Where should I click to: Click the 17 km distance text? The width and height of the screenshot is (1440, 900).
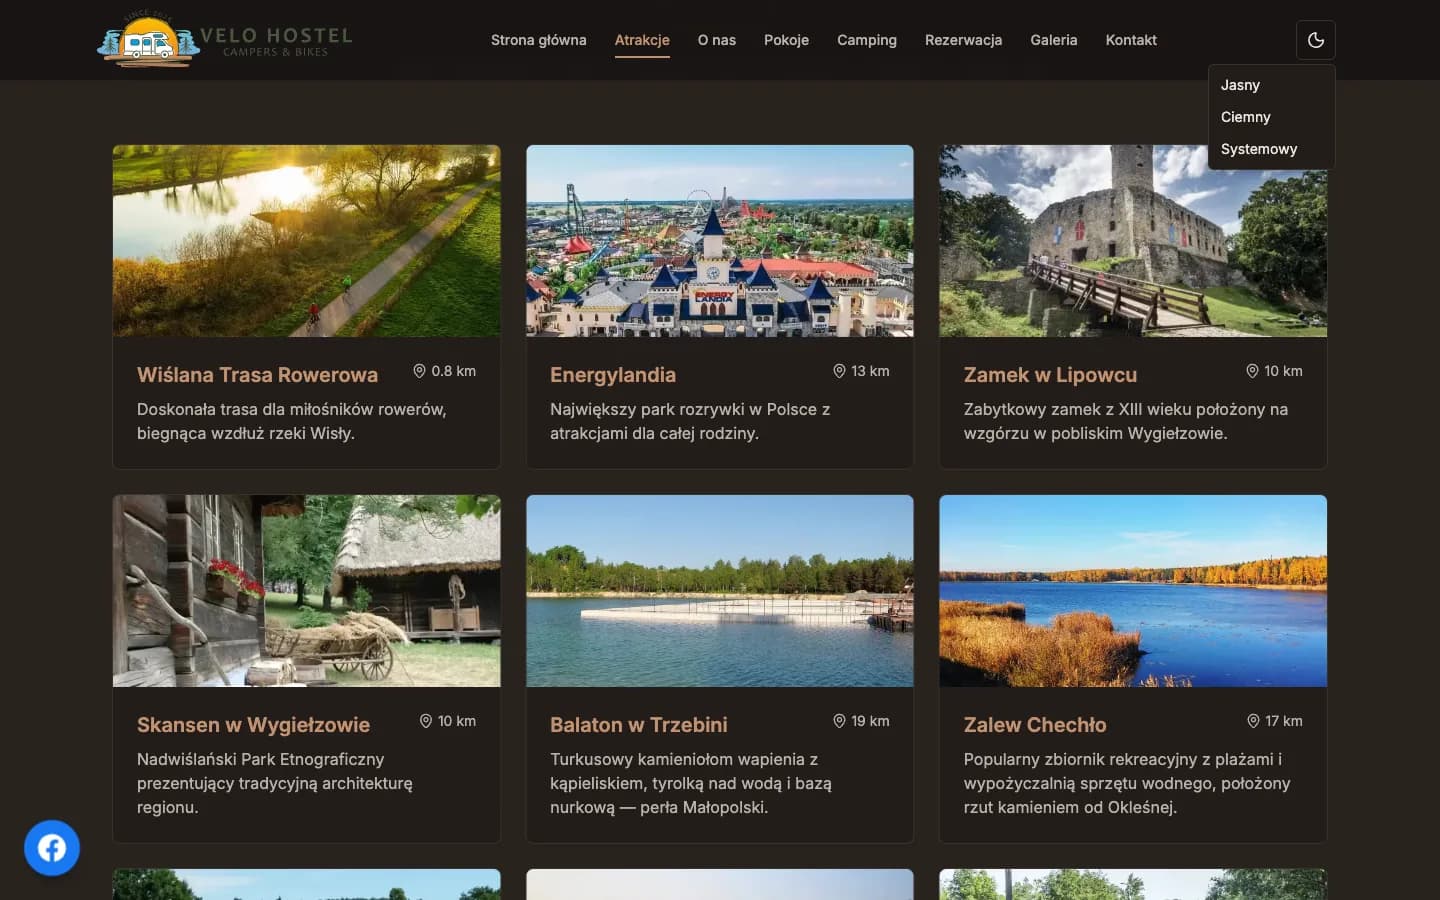1284,721
